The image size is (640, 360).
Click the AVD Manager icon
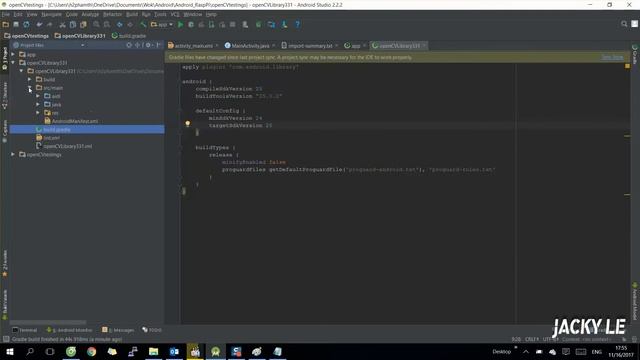pyautogui.click(x=245, y=24)
